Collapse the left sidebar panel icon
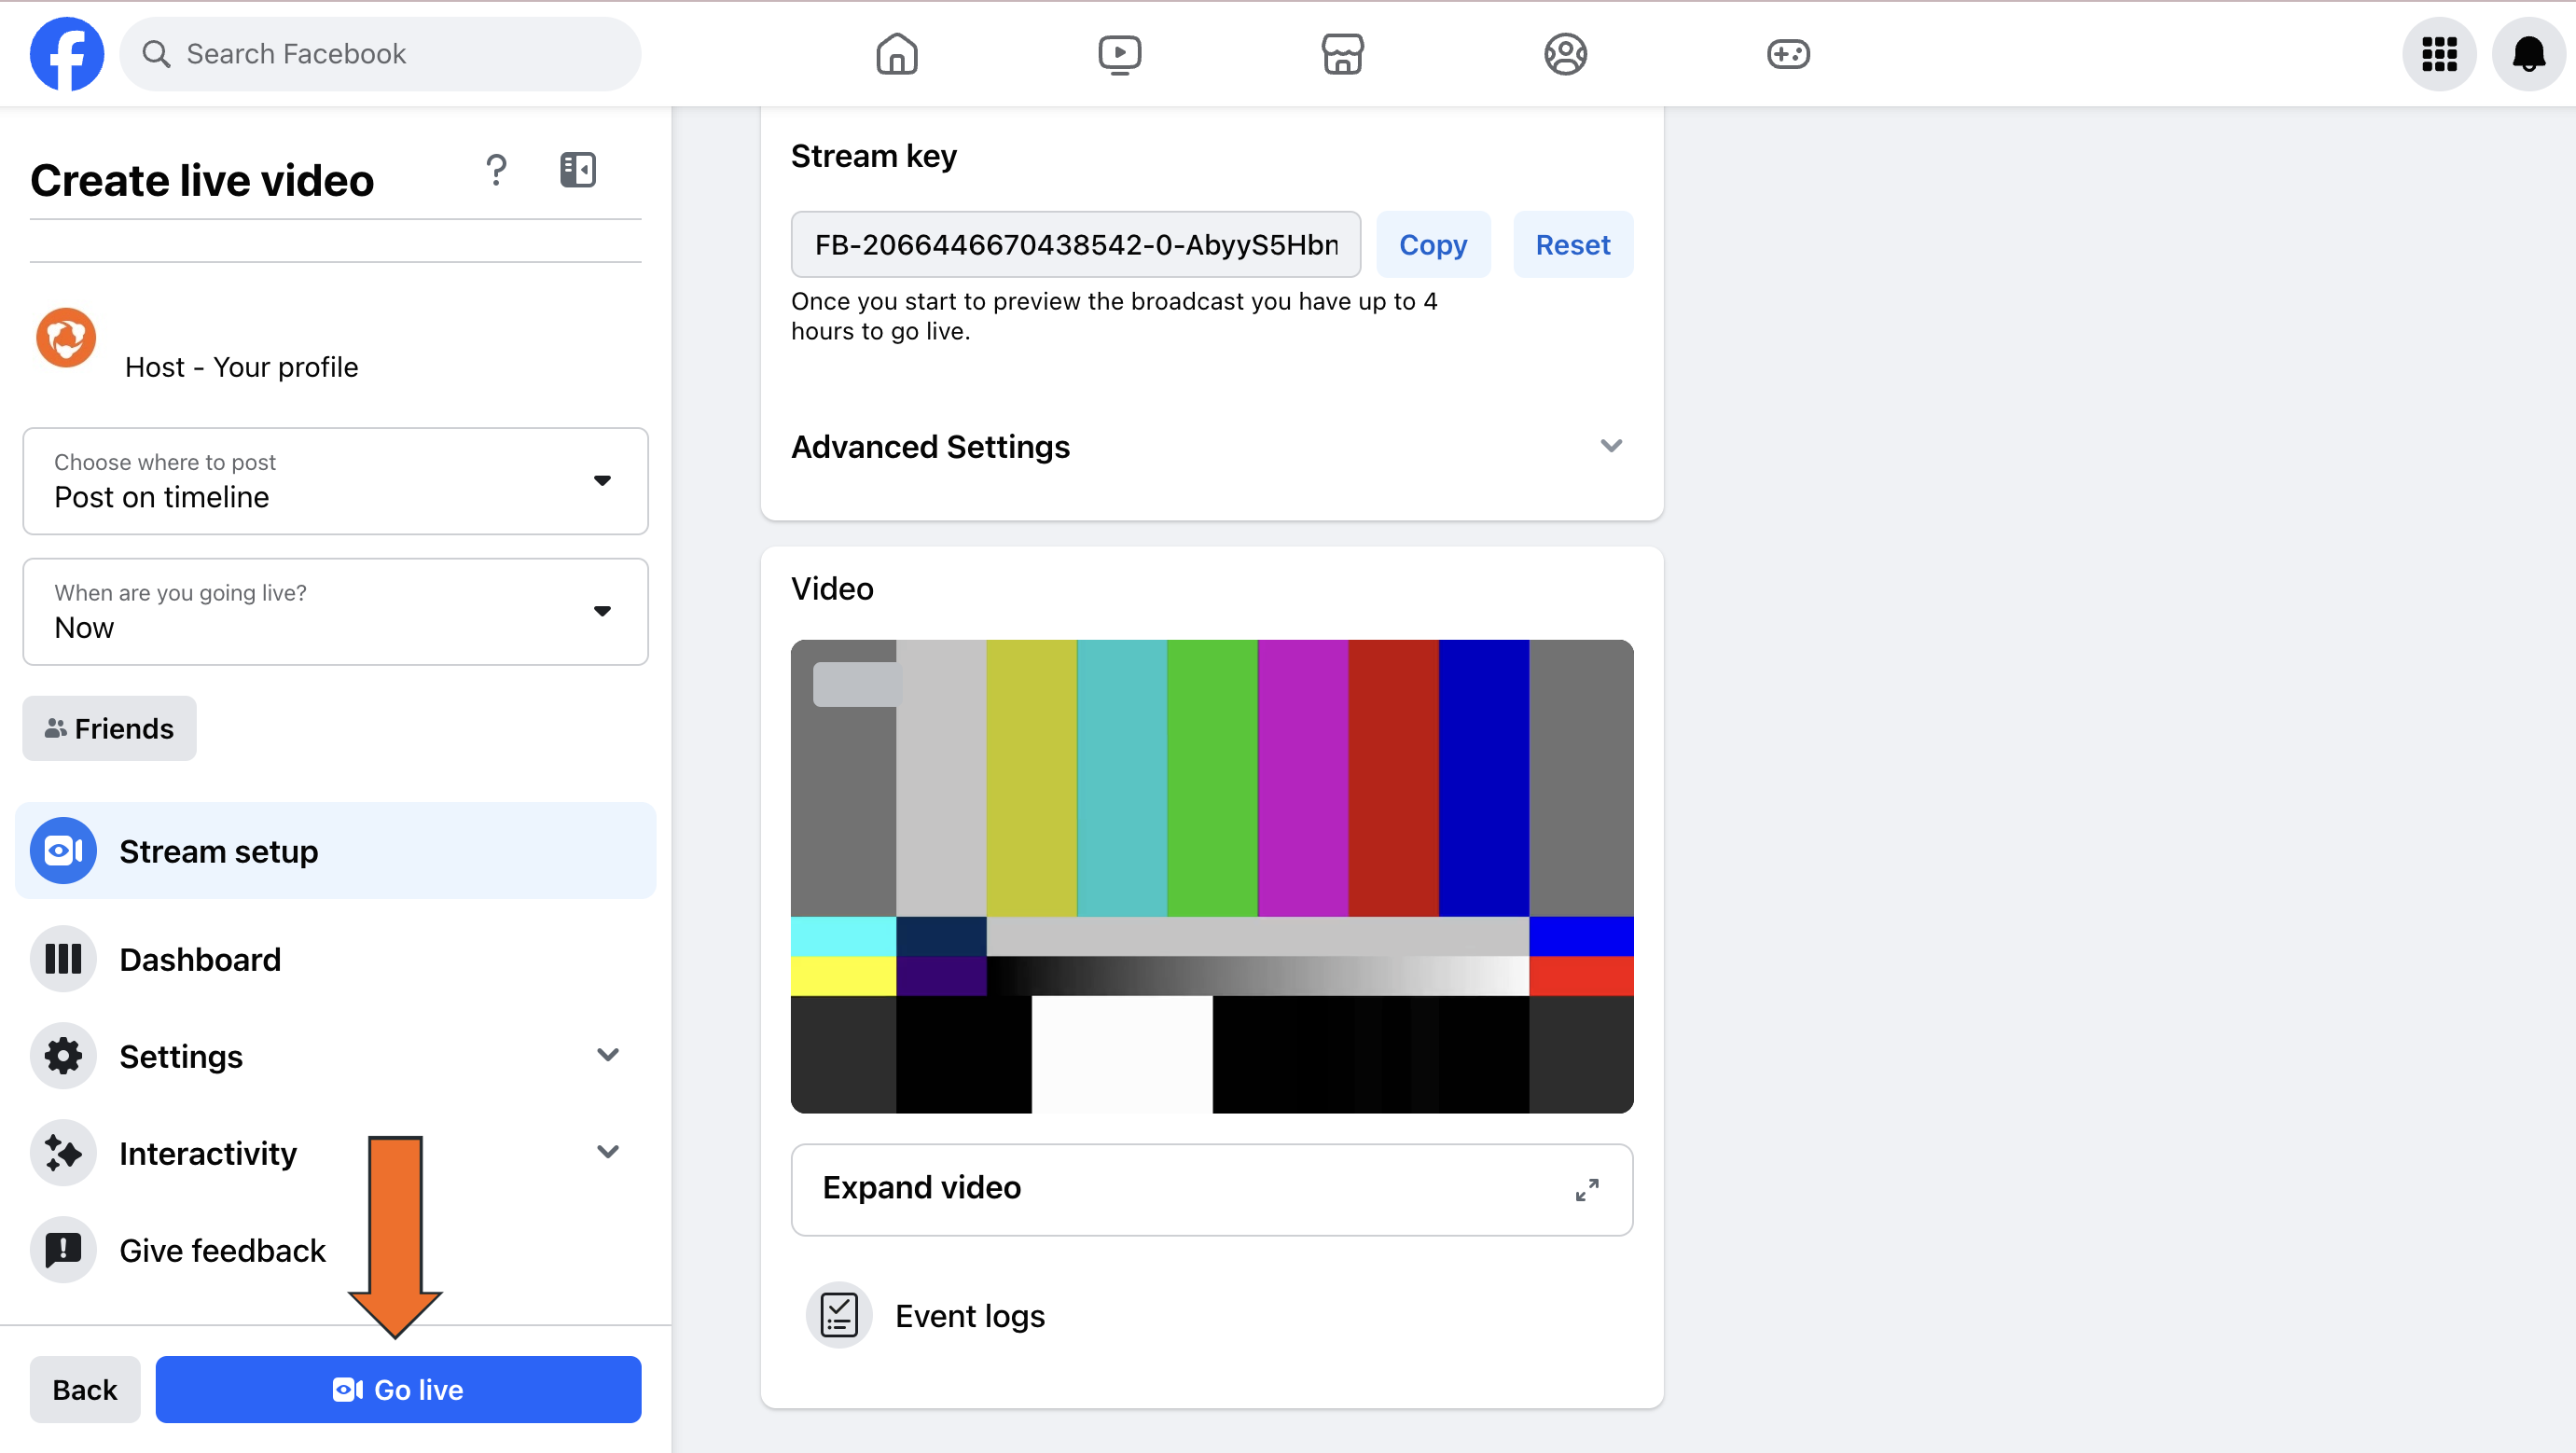 click(x=577, y=170)
